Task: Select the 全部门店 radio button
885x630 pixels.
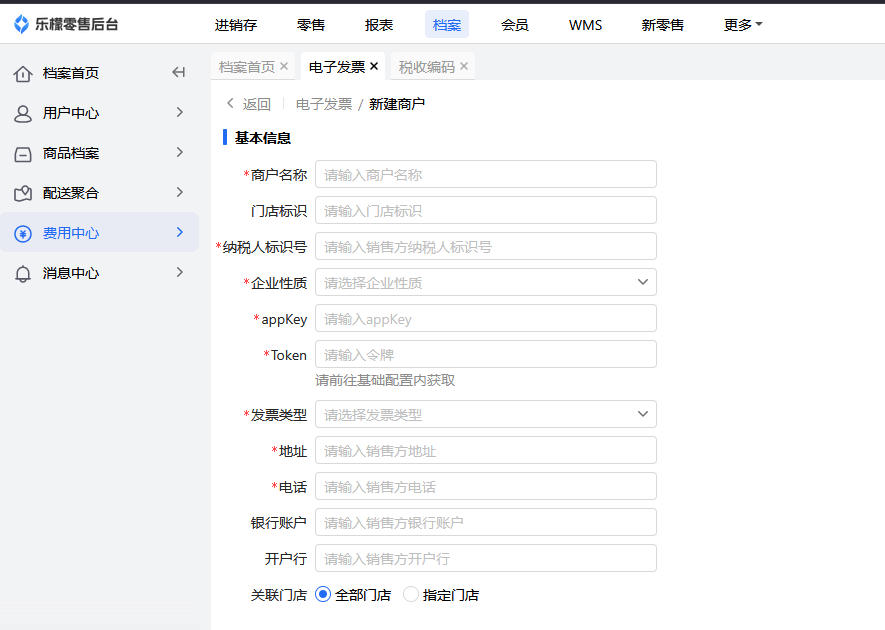Action: click(x=323, y=594)
